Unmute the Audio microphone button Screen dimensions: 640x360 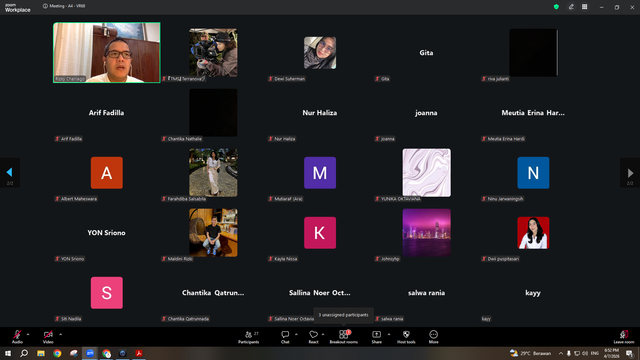[x=17, y=337]
